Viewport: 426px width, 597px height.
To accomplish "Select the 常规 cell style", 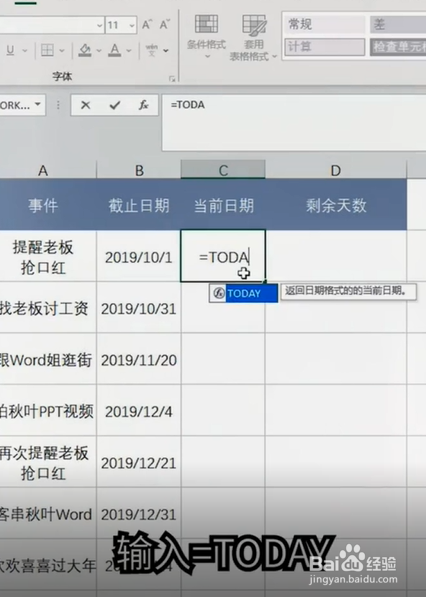I will (324, 25).
